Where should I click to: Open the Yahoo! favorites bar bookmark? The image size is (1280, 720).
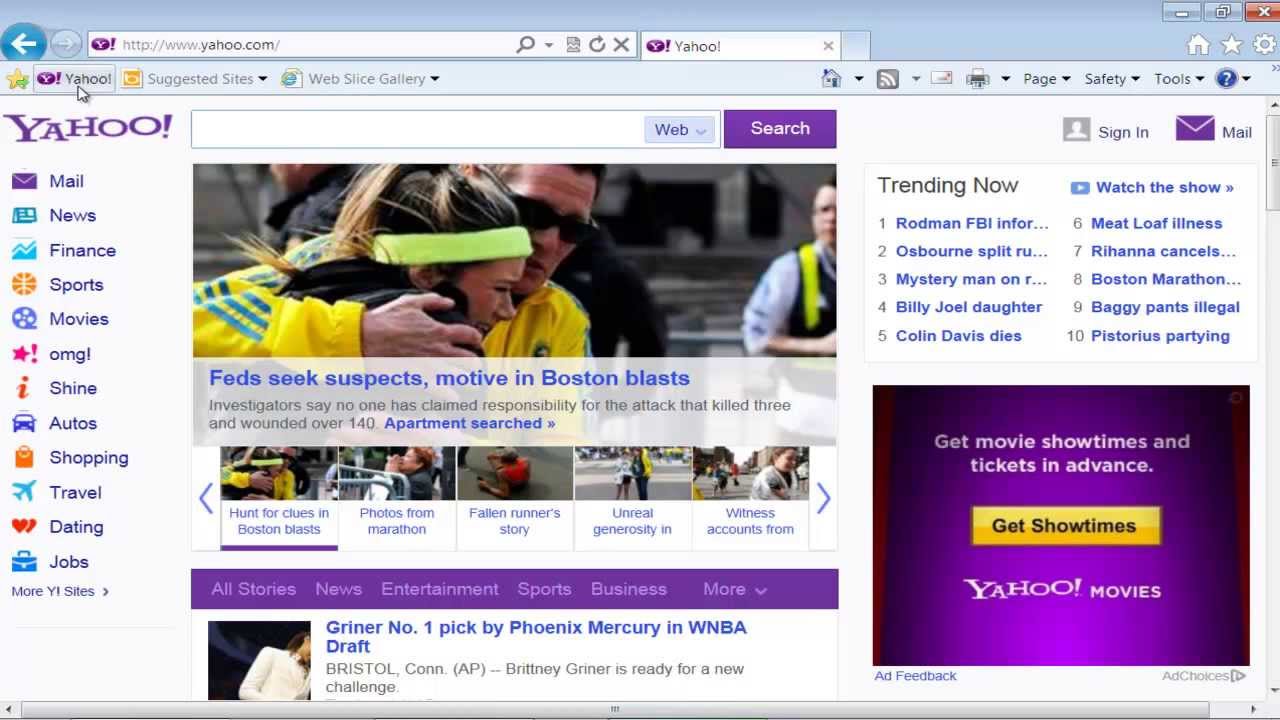[x=75, y=79]
